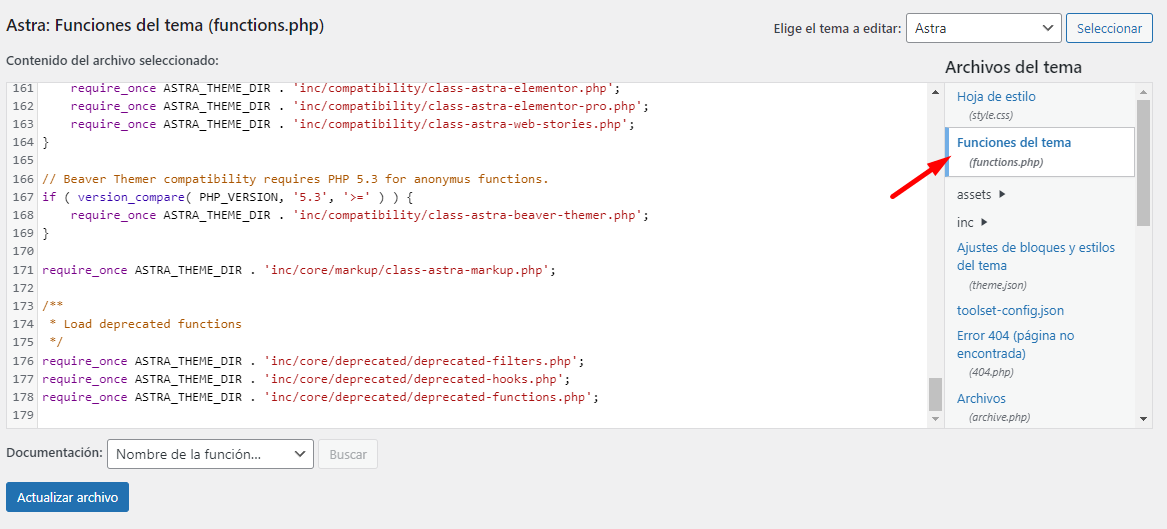This screenshot has height=529, width=1167.
Task: Click 'inc/core/markup/class-astra-markup.php' string
Action: (409, 270)
